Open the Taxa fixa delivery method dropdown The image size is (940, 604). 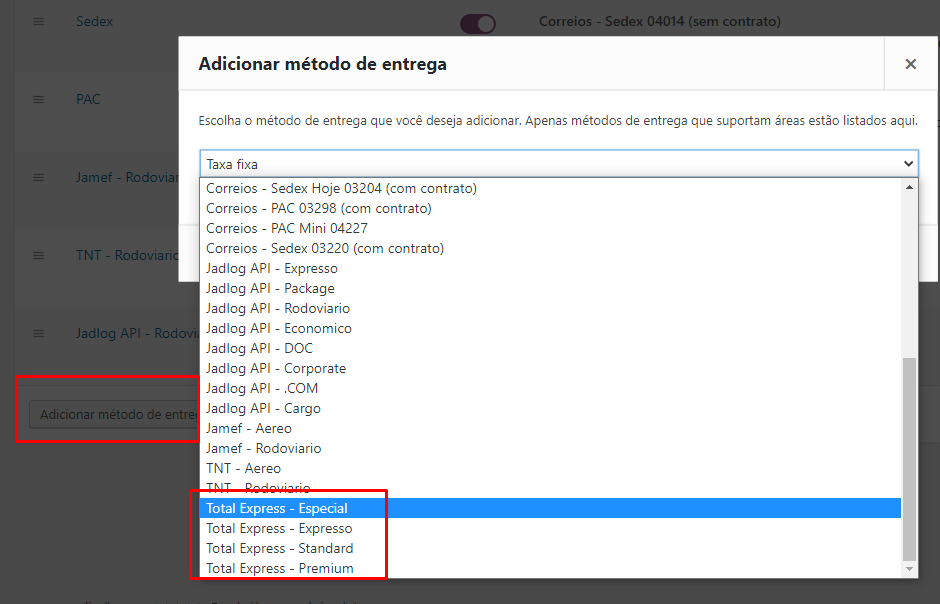click(x=559, y=164)
